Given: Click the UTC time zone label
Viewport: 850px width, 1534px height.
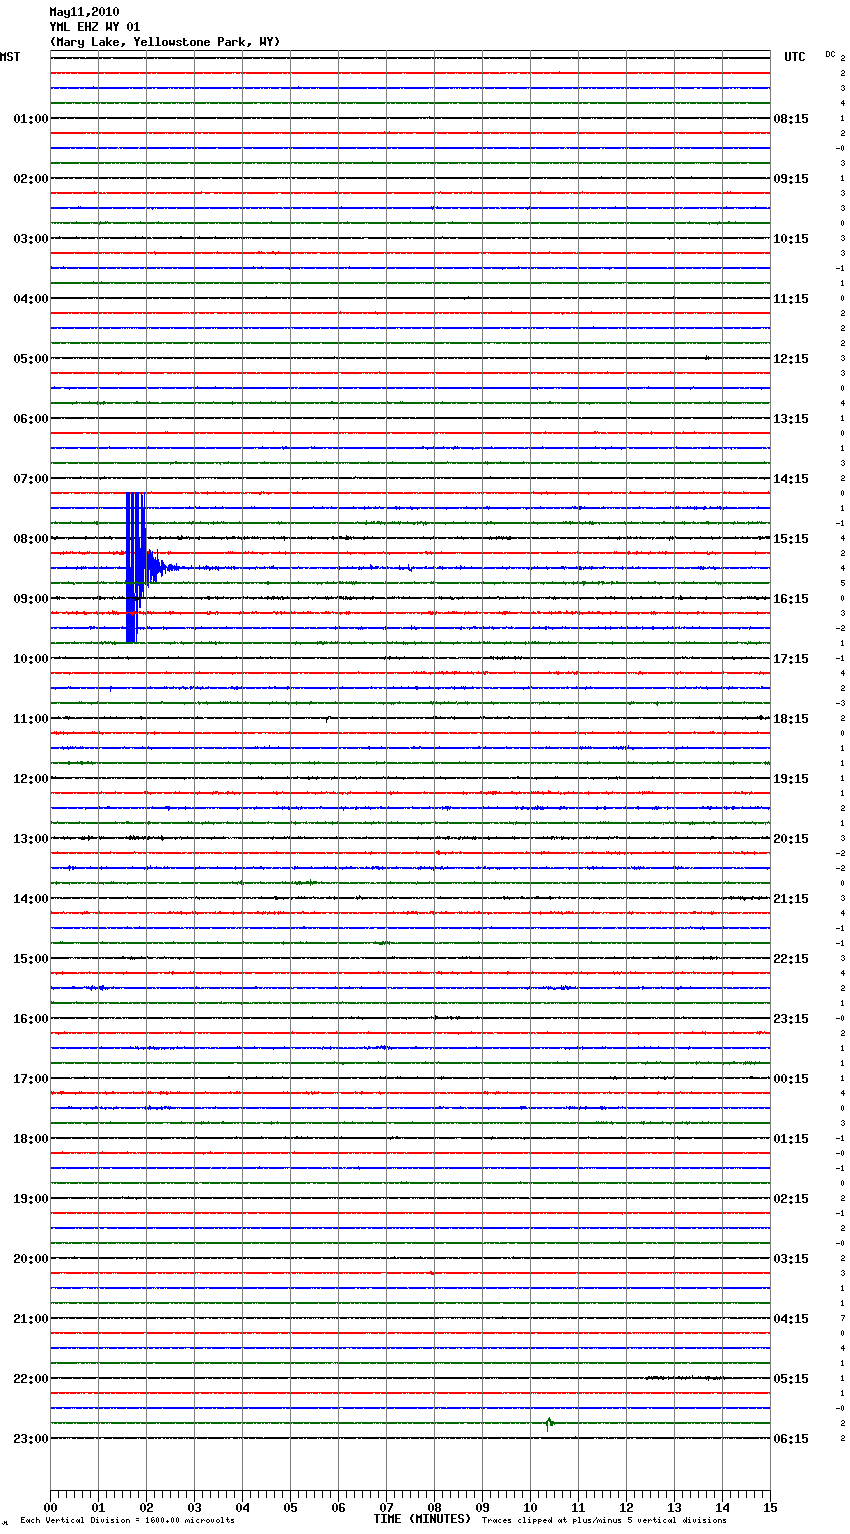Looking at the screenshot, I should (795, 57).
